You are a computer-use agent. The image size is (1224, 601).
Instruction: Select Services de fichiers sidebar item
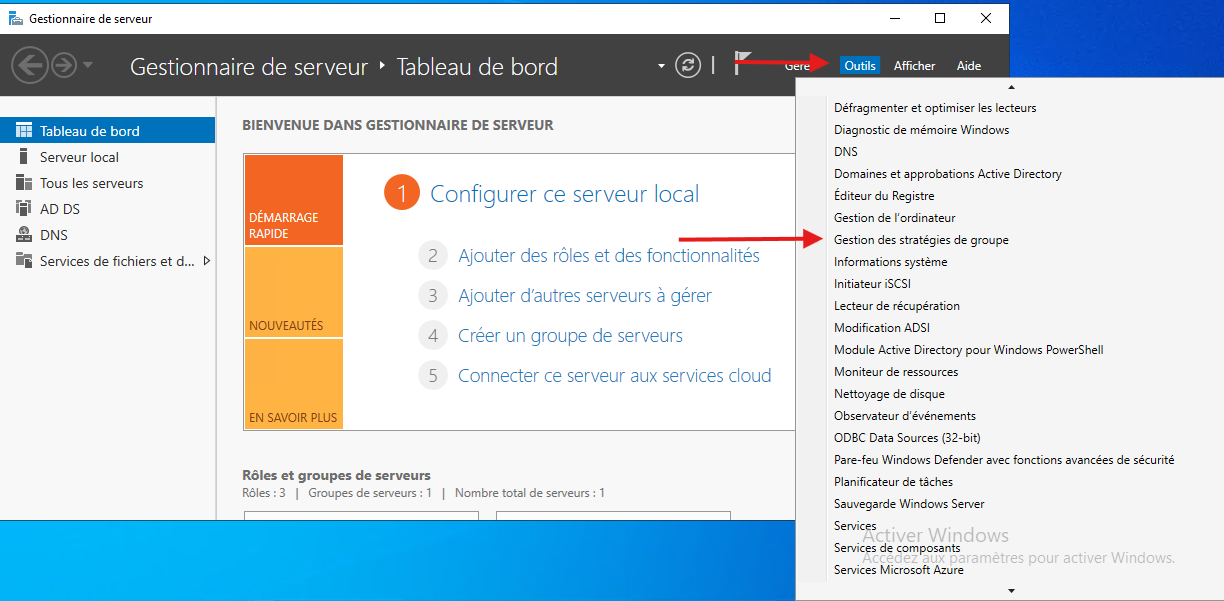pyautogui.click(x=108, y=261)
